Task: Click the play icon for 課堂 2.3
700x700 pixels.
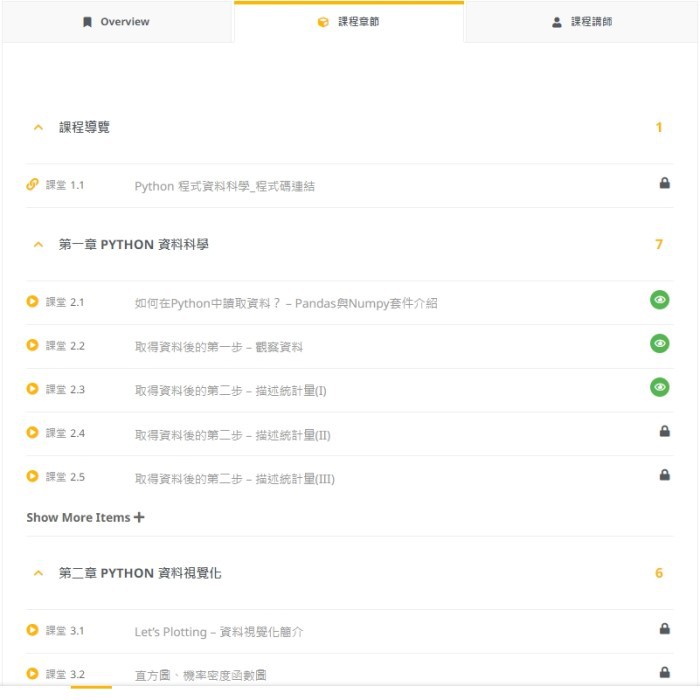Action: [x=32, y=389]
